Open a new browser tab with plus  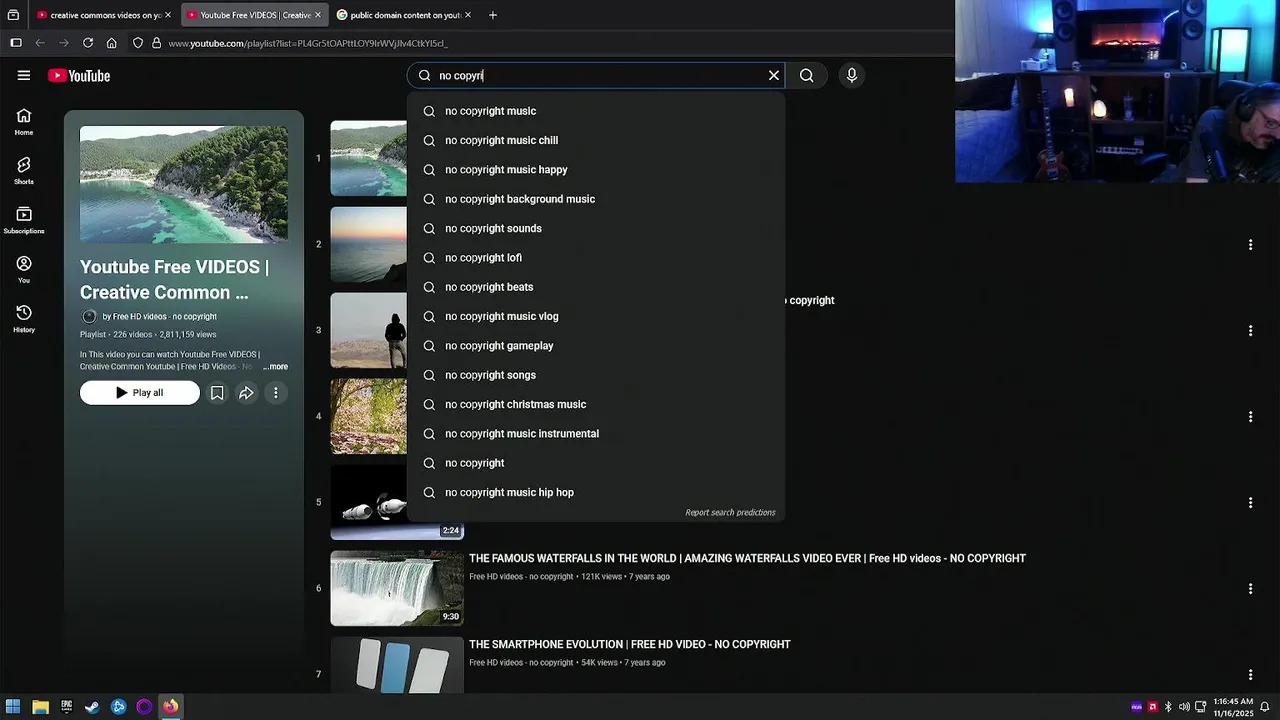pos(493,15)
